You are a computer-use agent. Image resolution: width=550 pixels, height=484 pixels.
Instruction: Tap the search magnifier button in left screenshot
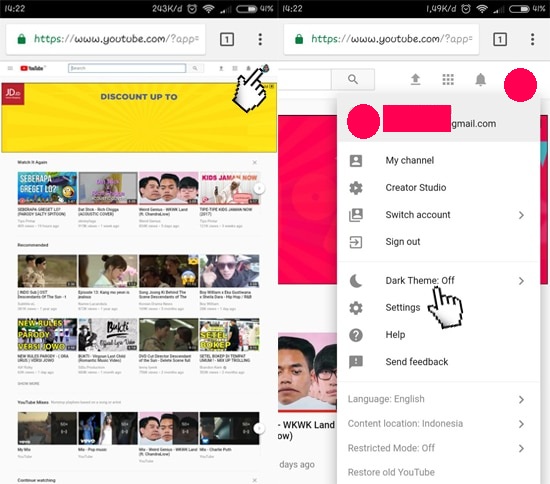pos(195,68)
